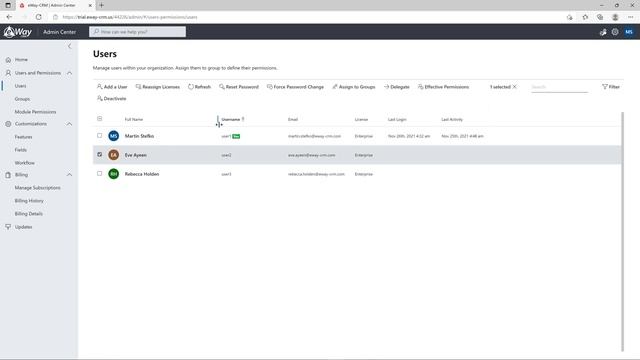Collapse the Billing section
640x360 pixels.
pos(69,175)
